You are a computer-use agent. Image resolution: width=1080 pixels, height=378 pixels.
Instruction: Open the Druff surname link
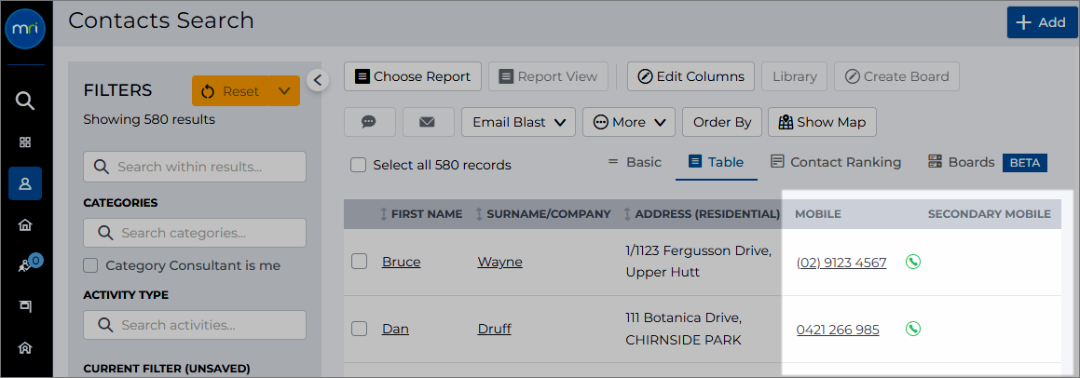(x=495, y=329)
